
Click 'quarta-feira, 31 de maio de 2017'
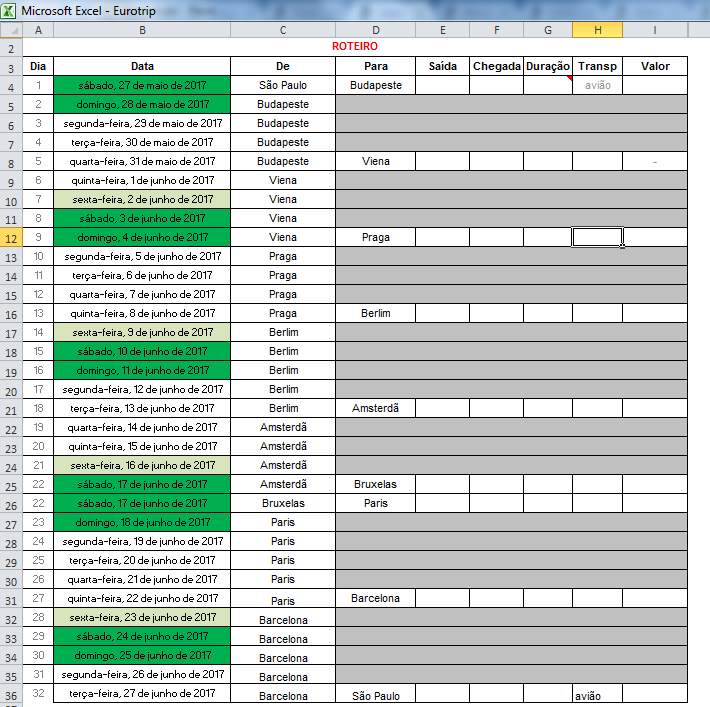[x=142, y=161]
